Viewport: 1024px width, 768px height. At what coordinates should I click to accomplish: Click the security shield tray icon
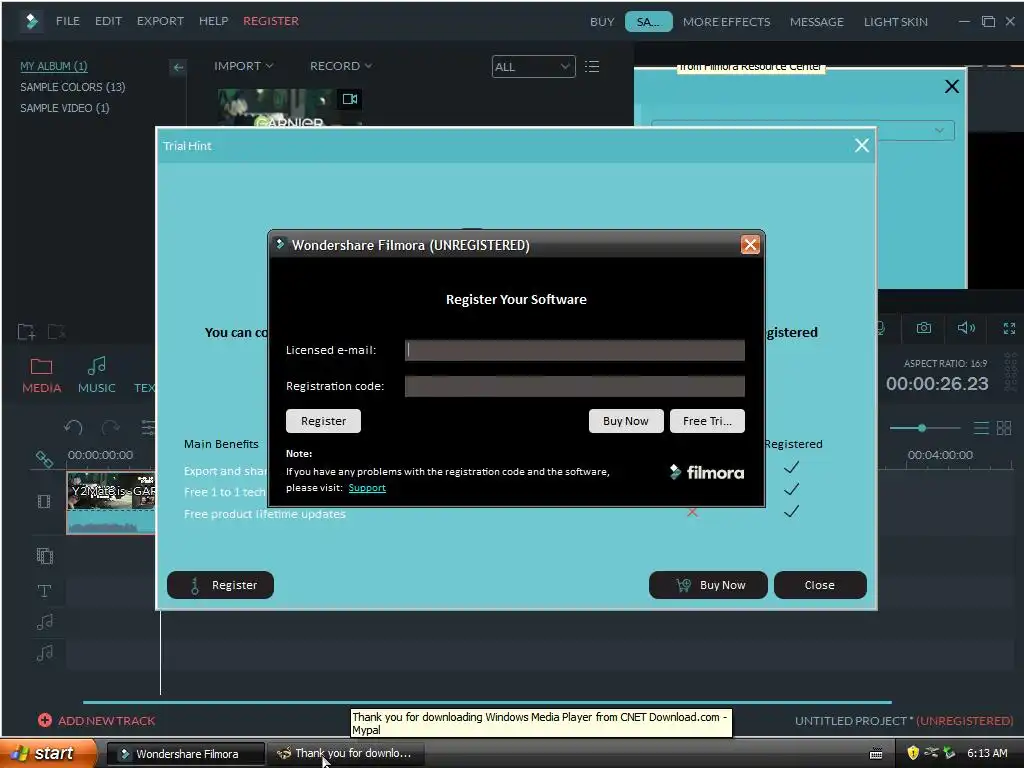pyautogui.click(x=913, y=754)
